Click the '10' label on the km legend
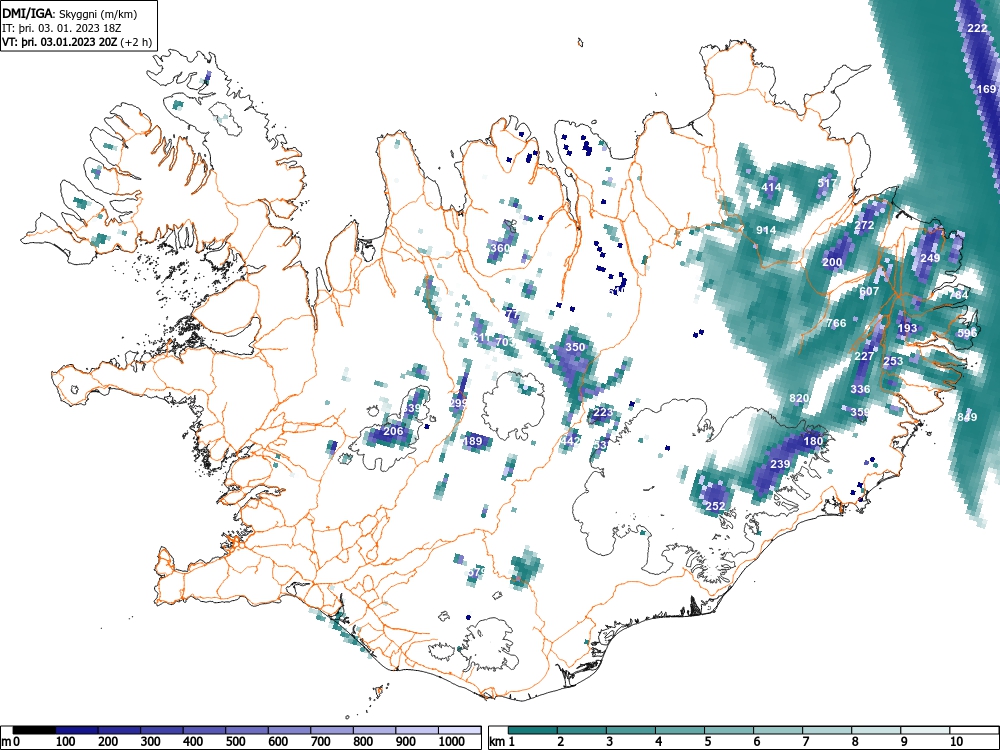This screenshot has width=1000, height=750. 956,742
